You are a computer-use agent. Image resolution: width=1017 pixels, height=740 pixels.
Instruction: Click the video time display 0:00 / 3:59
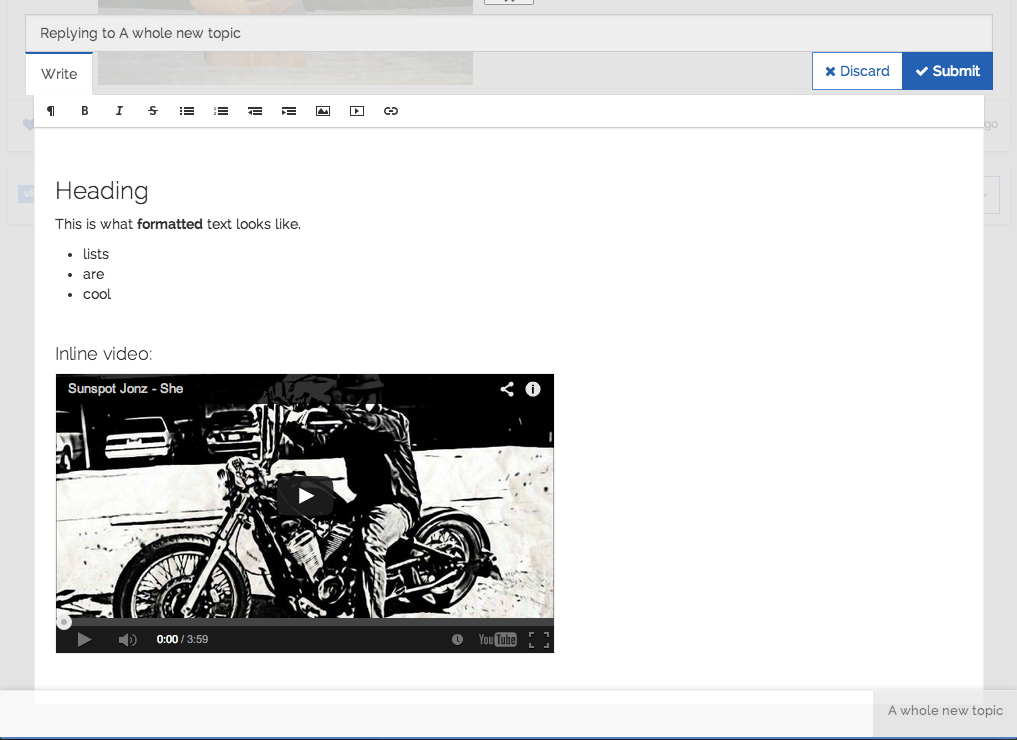(x=182, y=639)
